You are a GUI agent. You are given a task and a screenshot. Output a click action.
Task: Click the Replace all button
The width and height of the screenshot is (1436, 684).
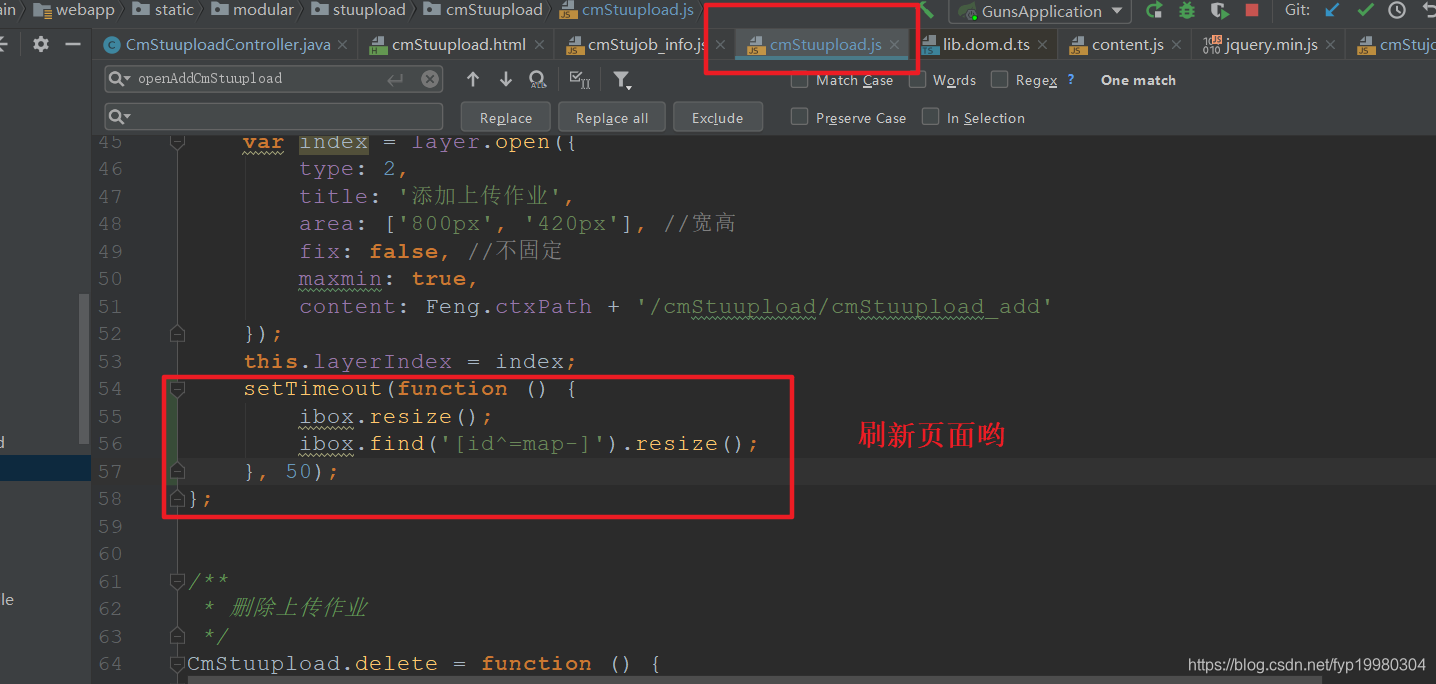[612, 117]
